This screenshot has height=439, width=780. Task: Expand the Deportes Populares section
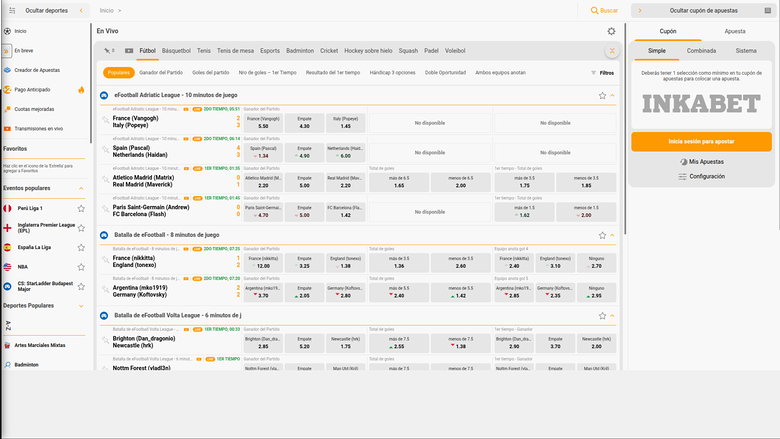pos(81,306)
